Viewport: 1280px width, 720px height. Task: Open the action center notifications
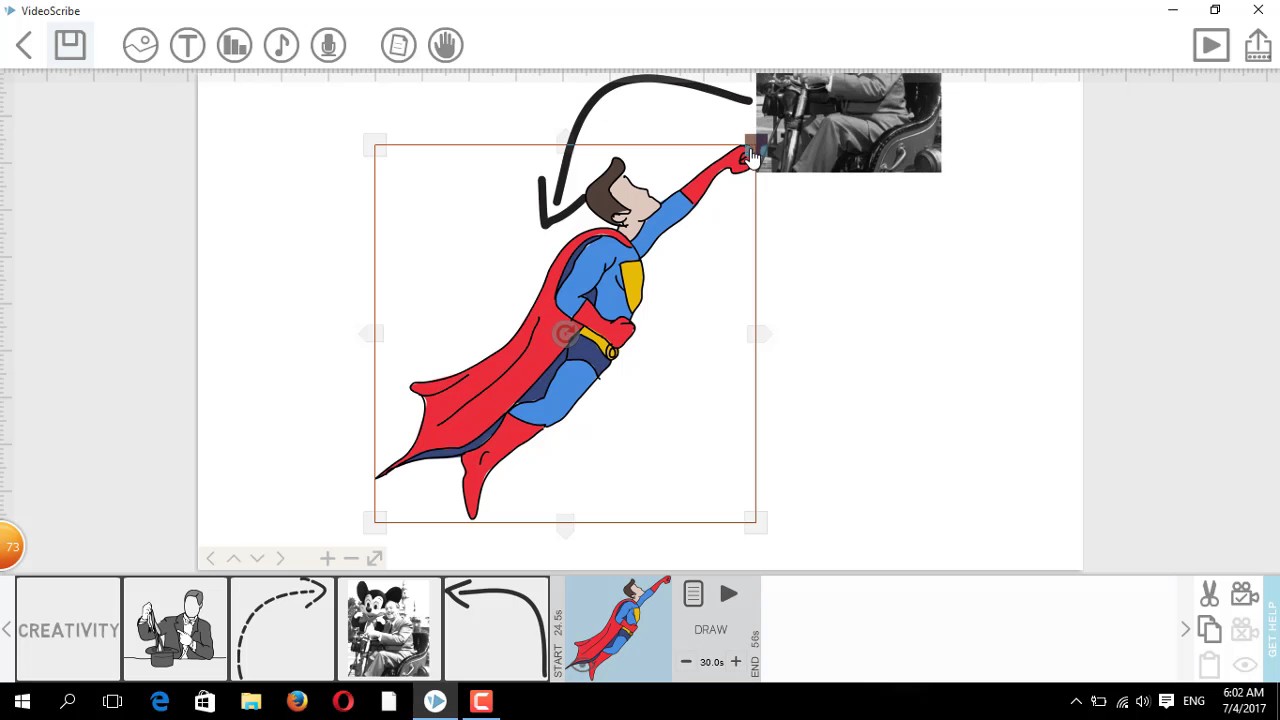click(x=1167, y=702)
